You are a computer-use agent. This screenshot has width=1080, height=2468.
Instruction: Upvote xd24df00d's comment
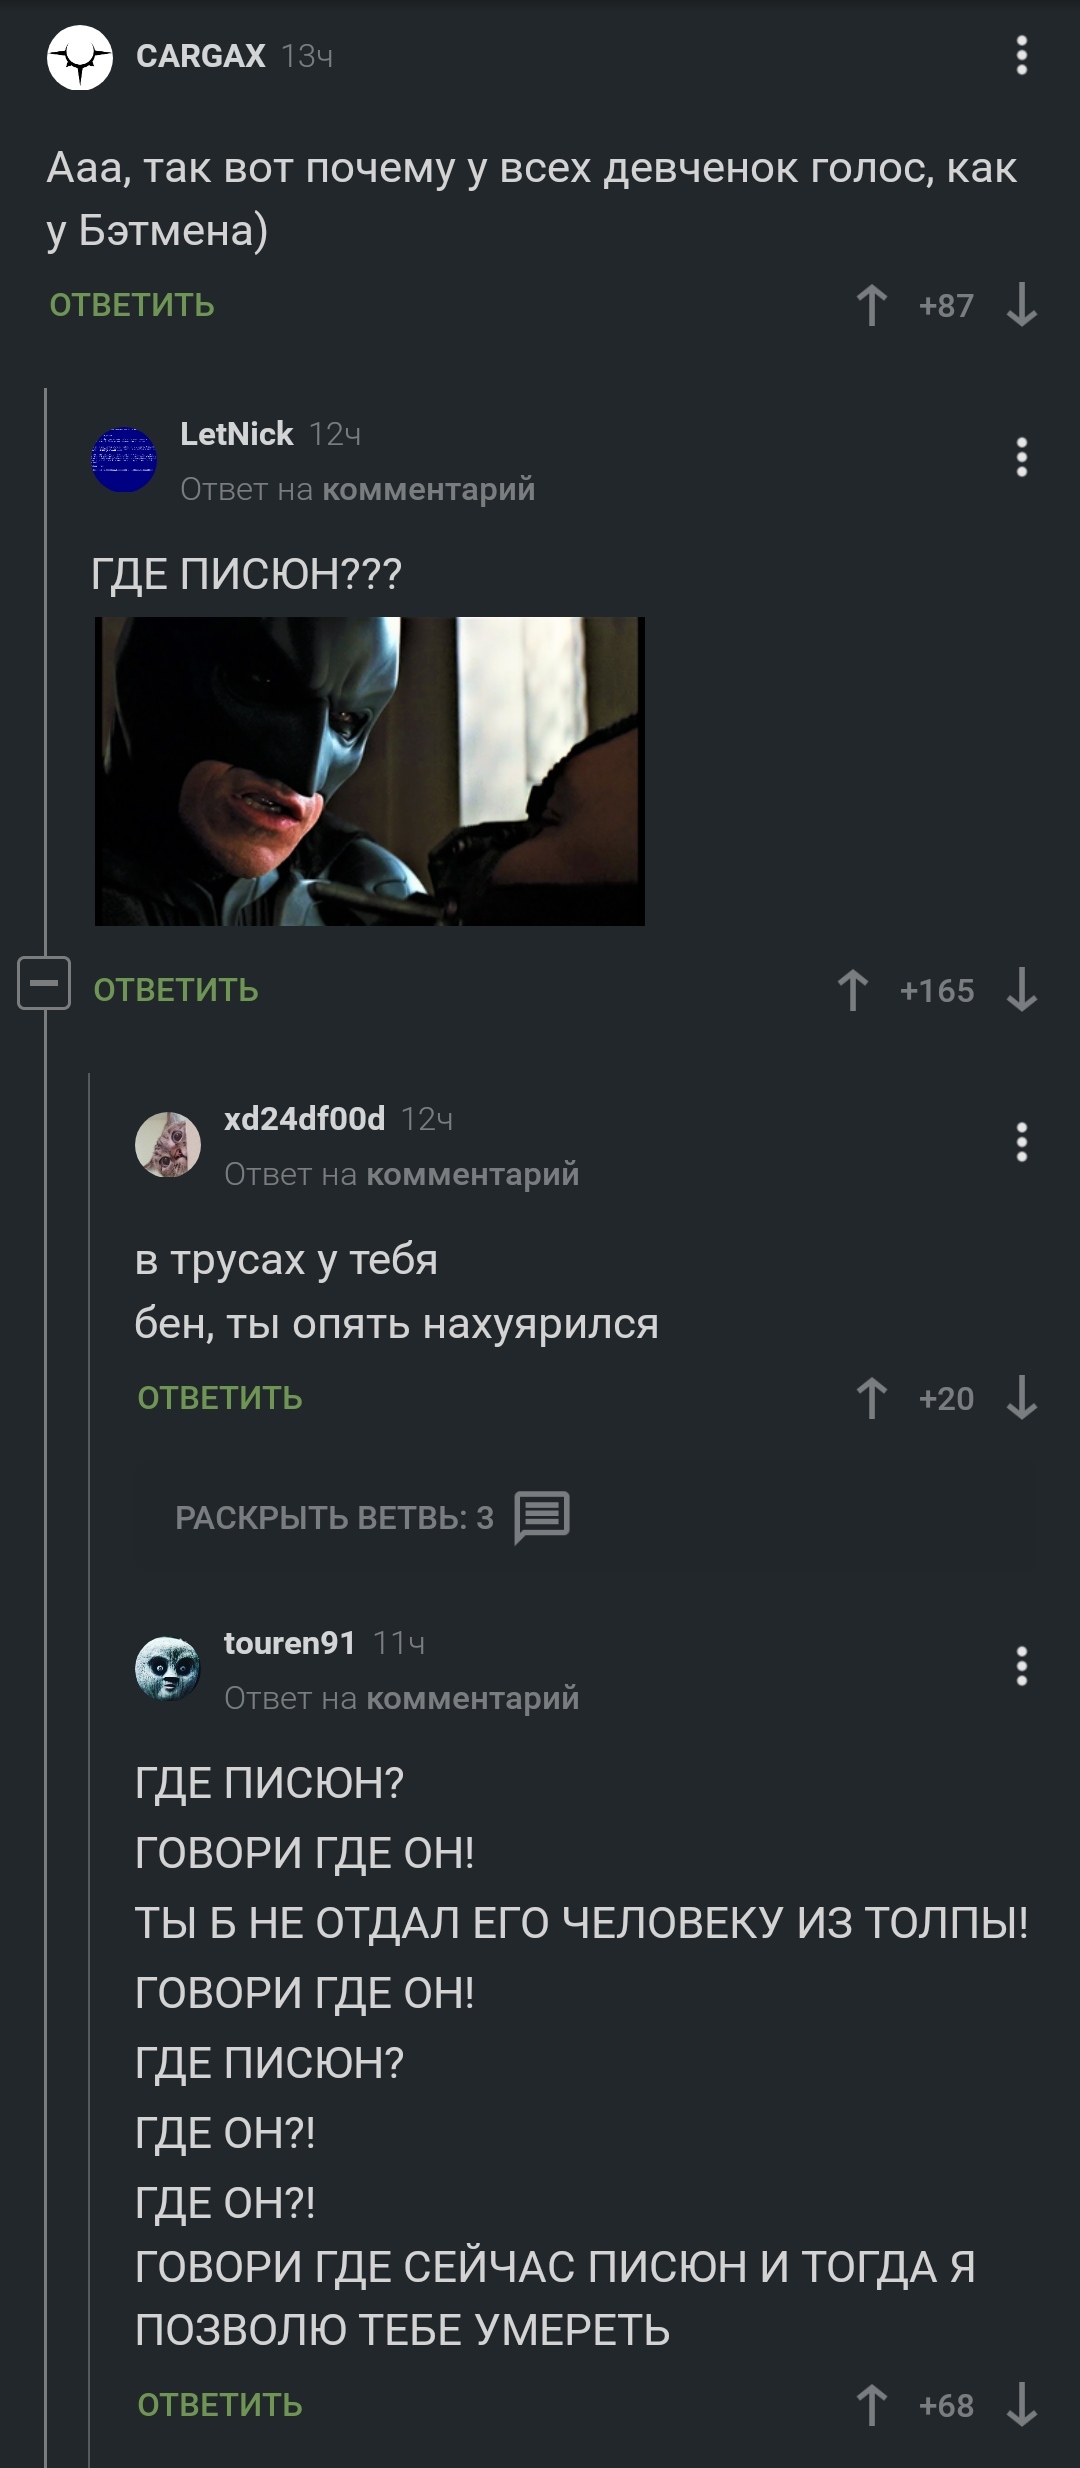click(872, 1398)
